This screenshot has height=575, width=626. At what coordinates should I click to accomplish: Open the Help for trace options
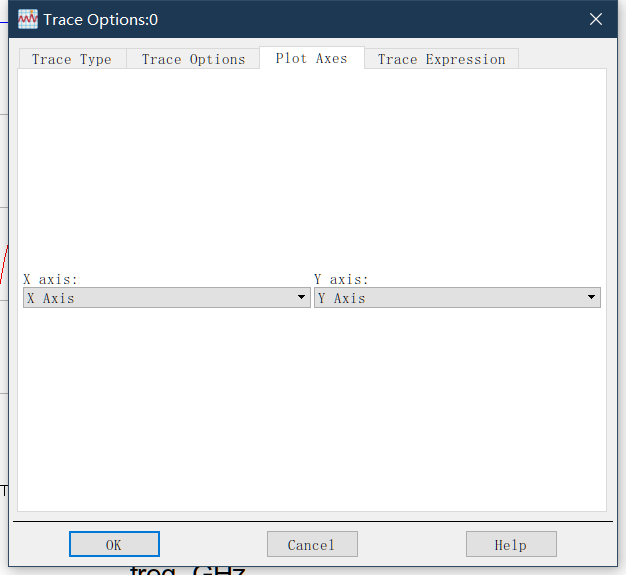511,544
